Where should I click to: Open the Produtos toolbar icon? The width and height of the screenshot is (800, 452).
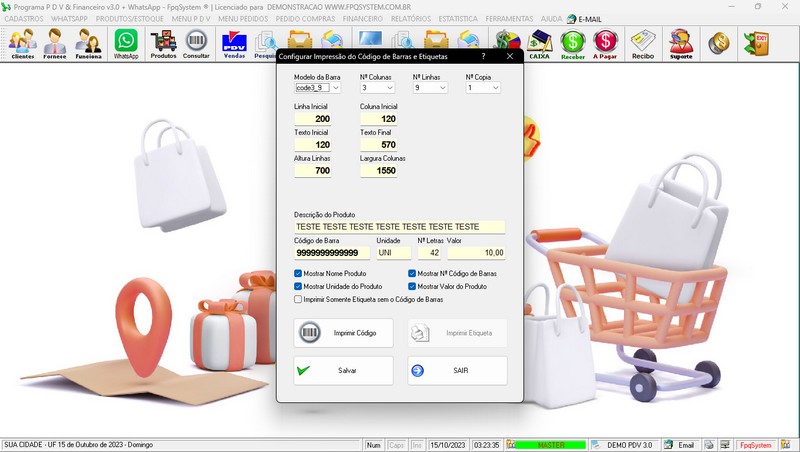[163, 43]
